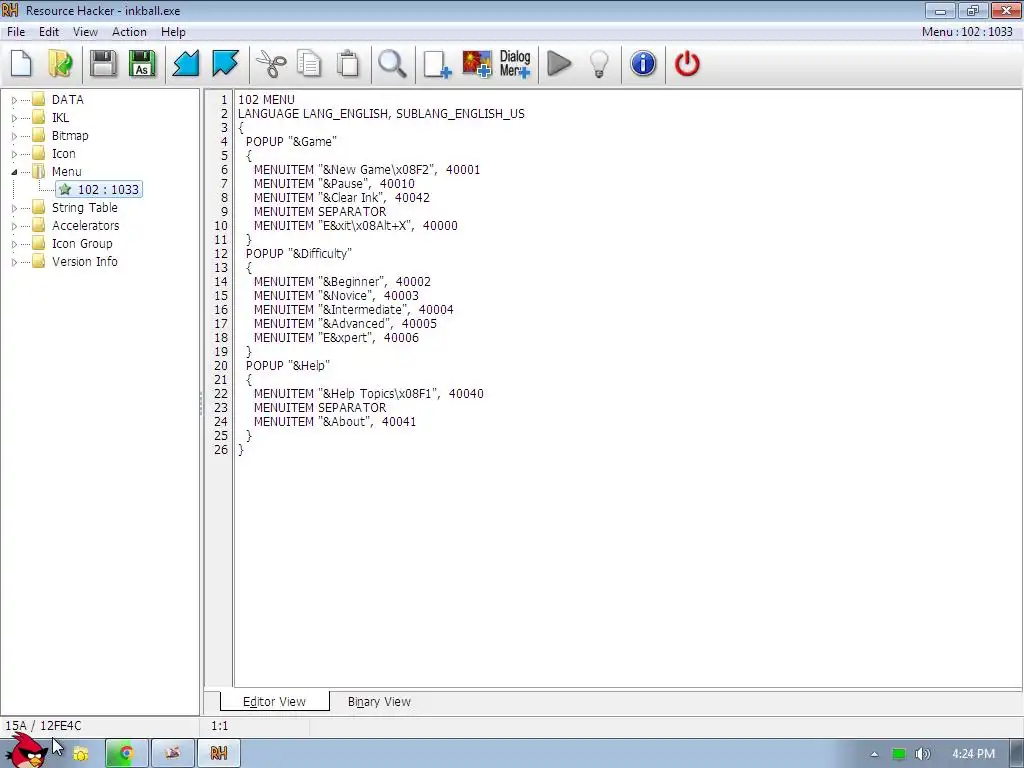Image resolution: width=1024 pixels, height=768 pixels.
Task: Click the '&New Game' MENUITEM line
Action: (367, 170)
